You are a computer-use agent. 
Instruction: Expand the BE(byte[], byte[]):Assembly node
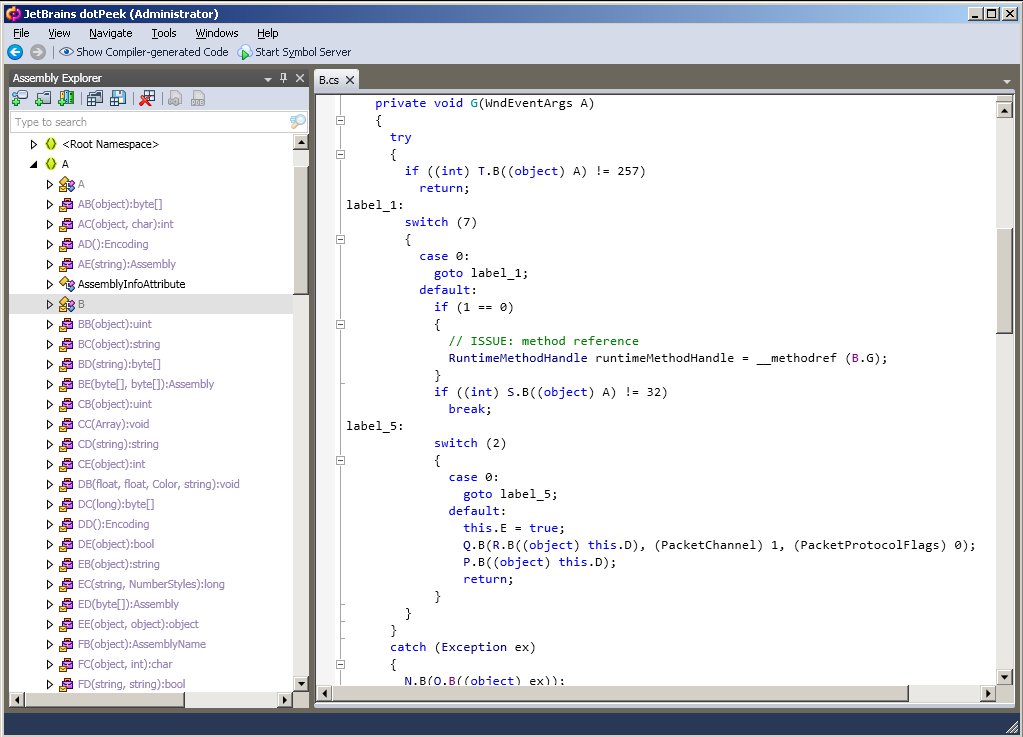[x=50, y=385]
